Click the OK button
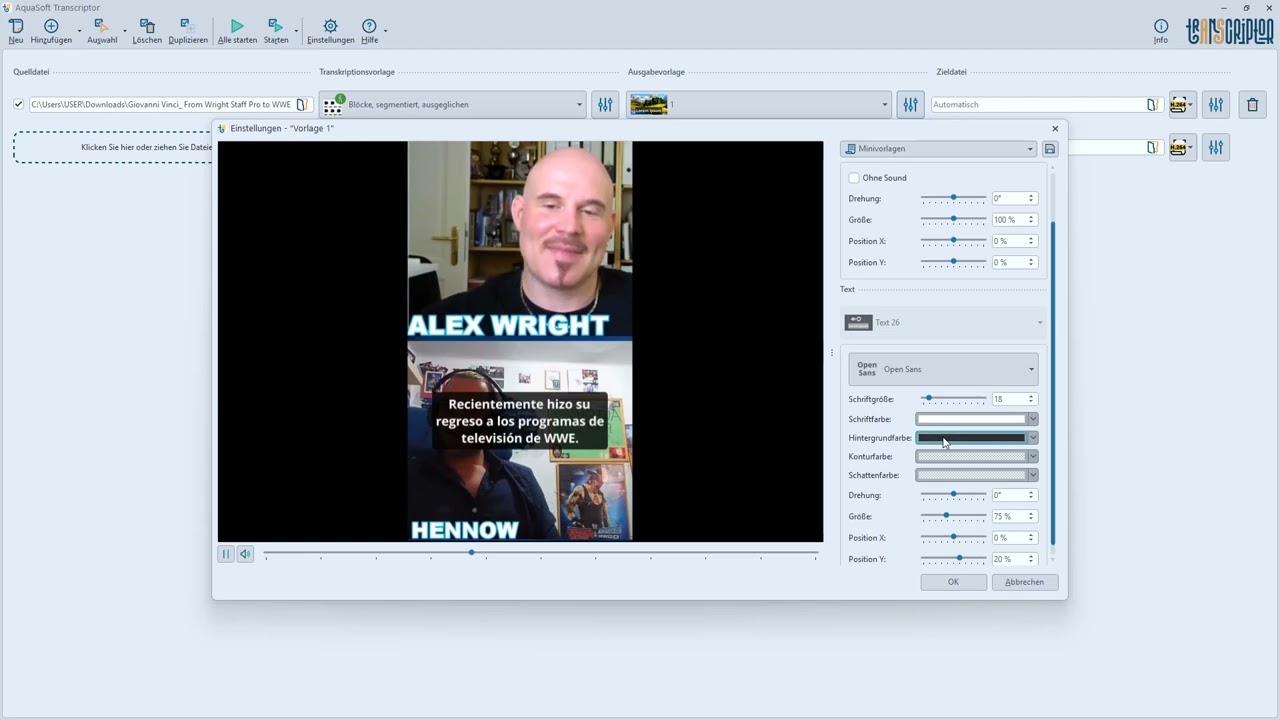 [x=953, y=582]
